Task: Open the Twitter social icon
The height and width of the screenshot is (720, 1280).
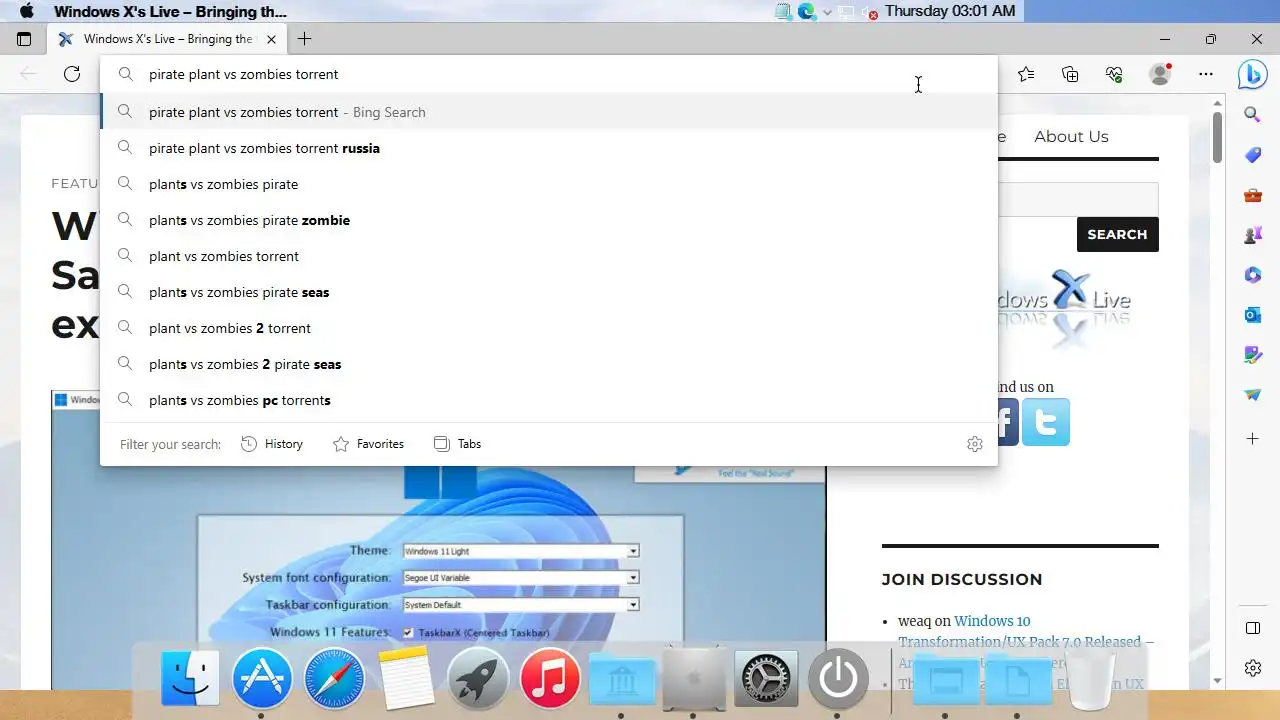Action: (x=1046, y=422)
